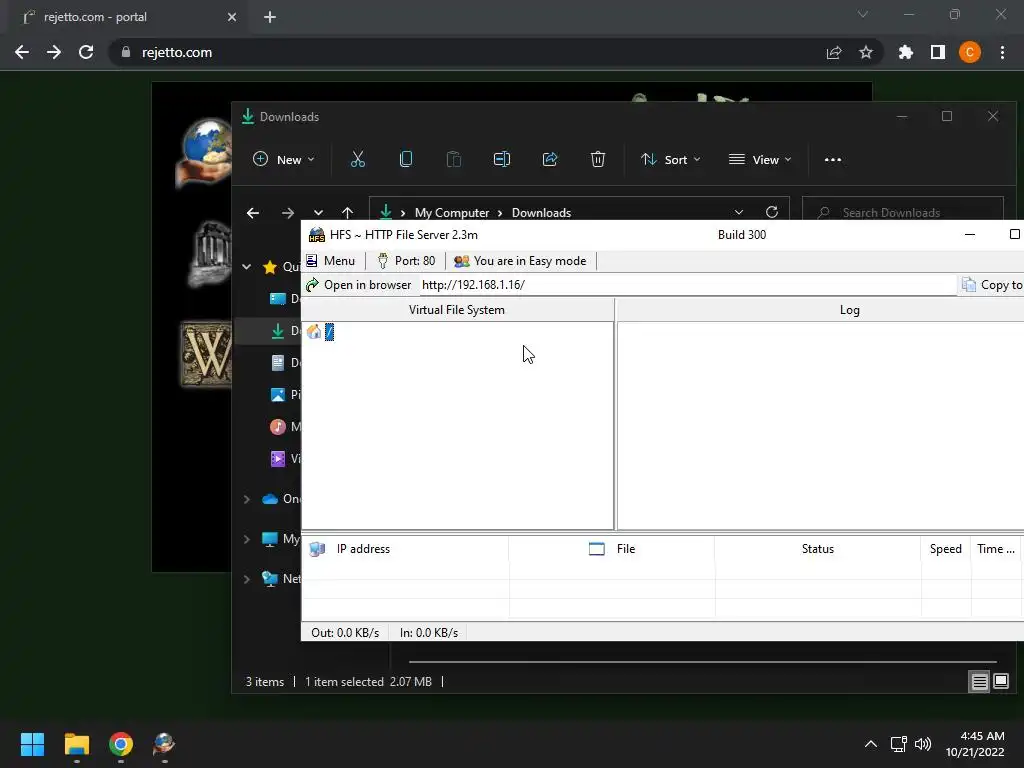1024x768 pixels.
Task: Switch Explorer to details view layout
Action: pos(980,682)
